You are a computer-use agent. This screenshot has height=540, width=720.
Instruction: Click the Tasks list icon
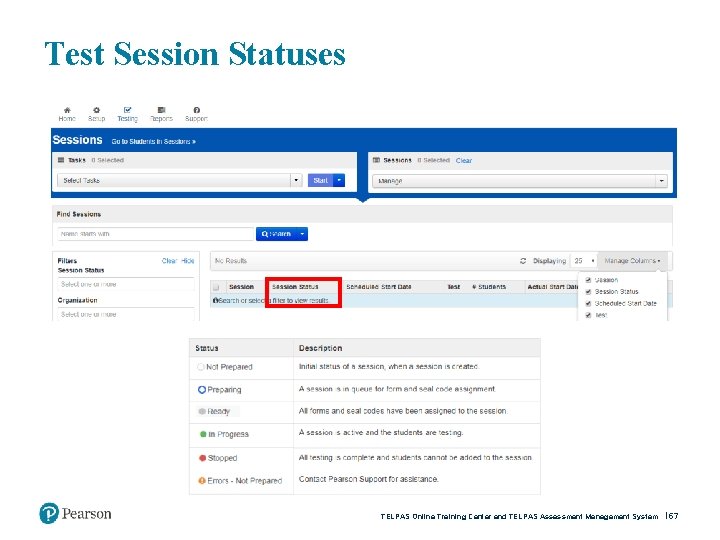point(61,160)
